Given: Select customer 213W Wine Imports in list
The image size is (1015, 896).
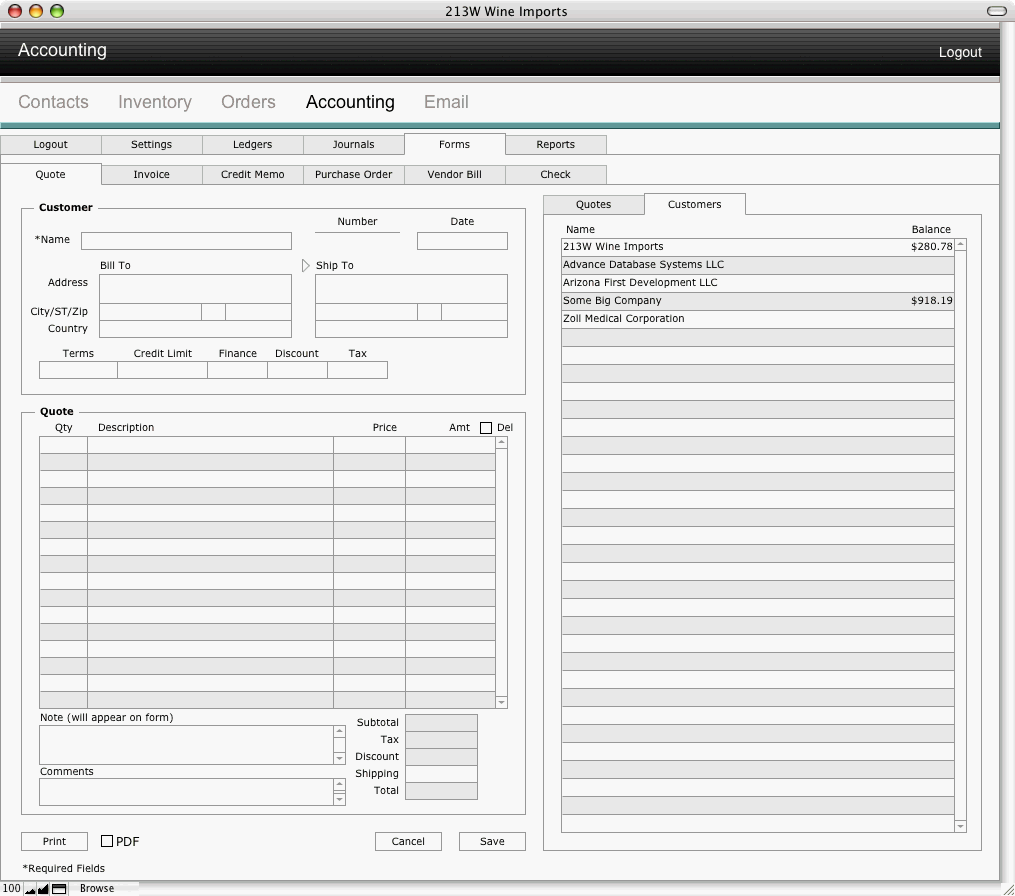Looking at the screenshot, I should coord(758,247).
